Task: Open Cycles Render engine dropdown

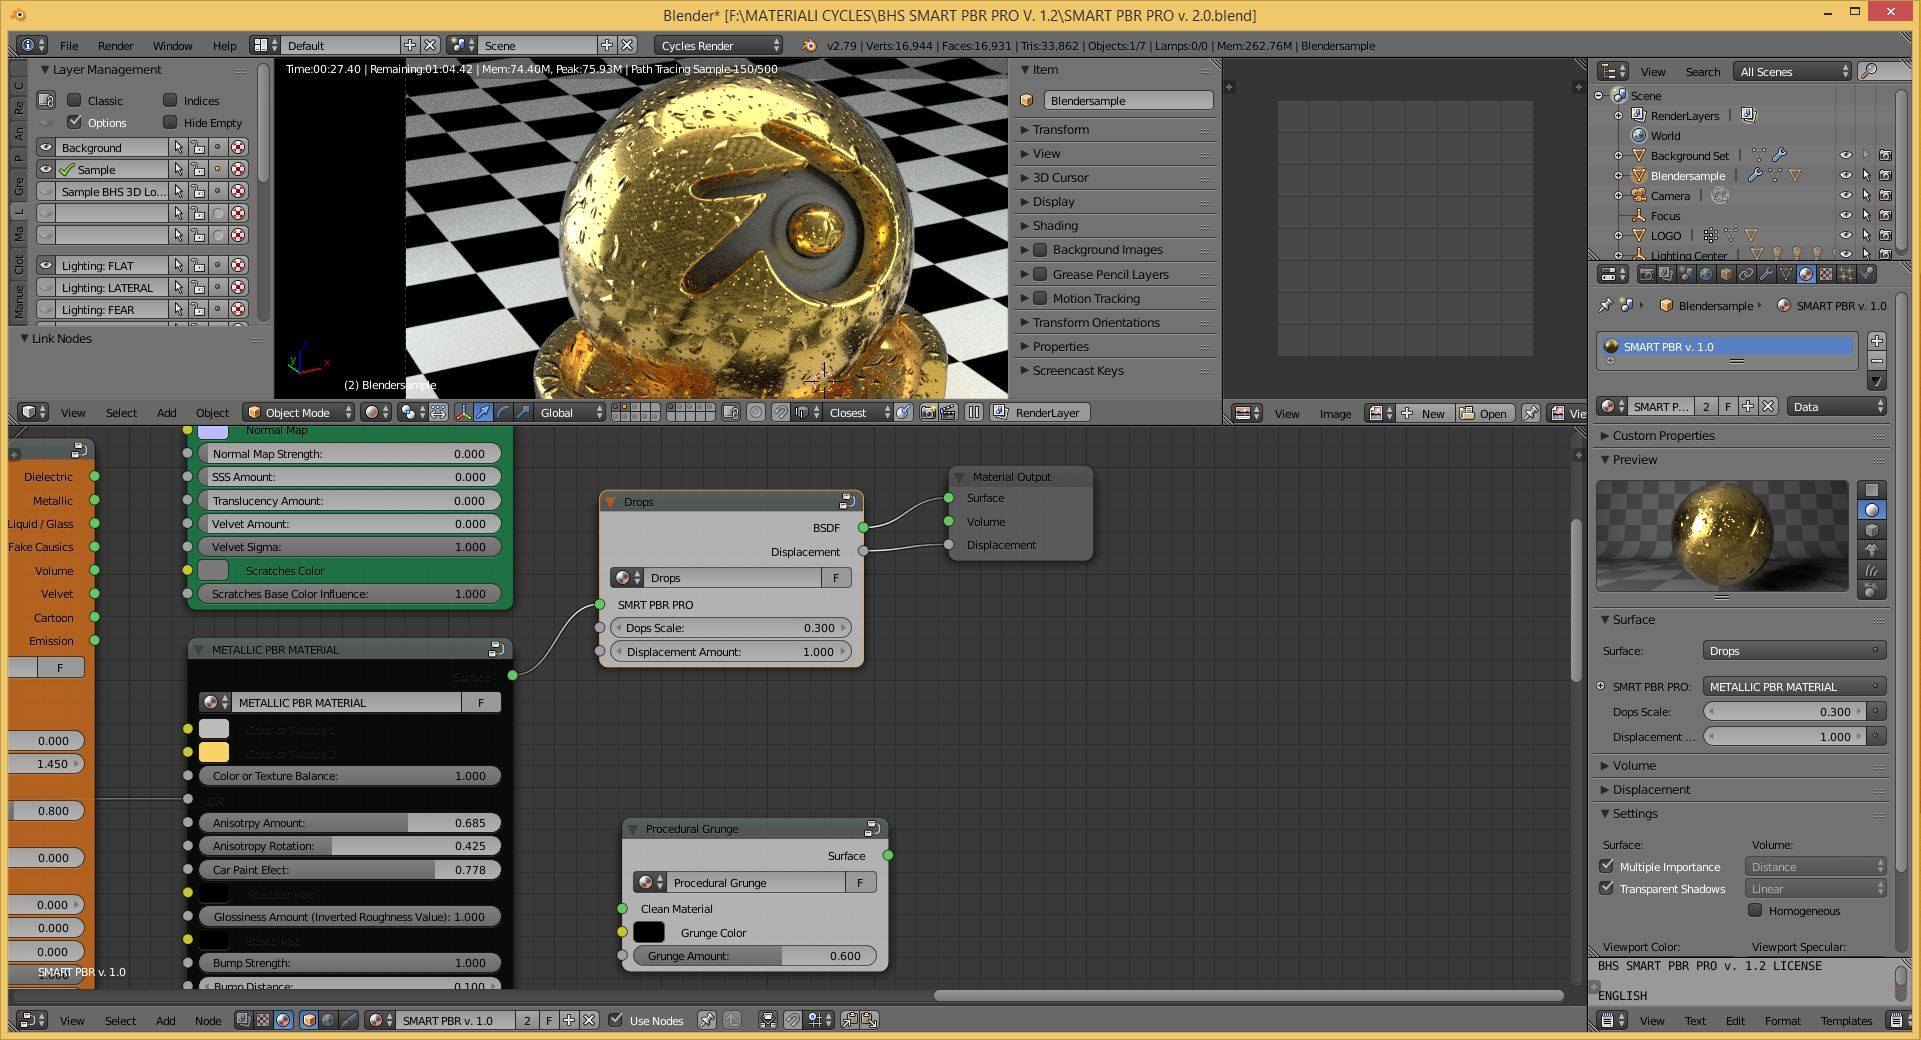Action: click(719, 45)
